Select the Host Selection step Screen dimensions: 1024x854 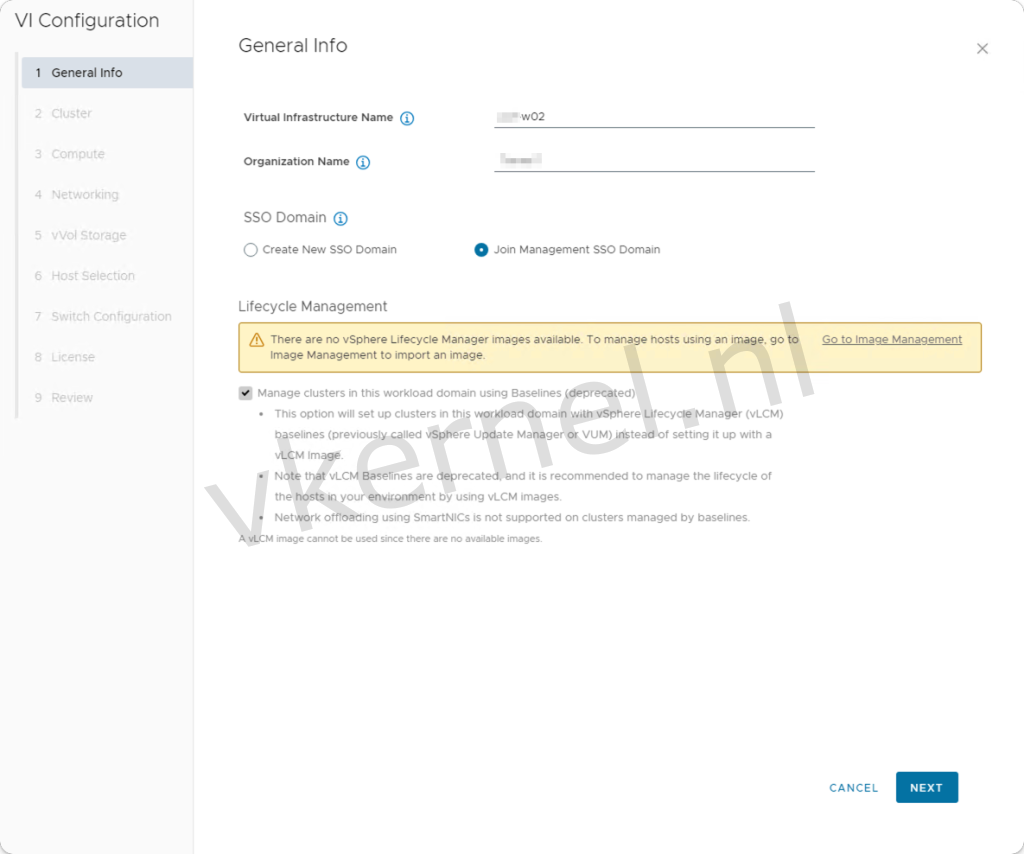coord(93,275)
